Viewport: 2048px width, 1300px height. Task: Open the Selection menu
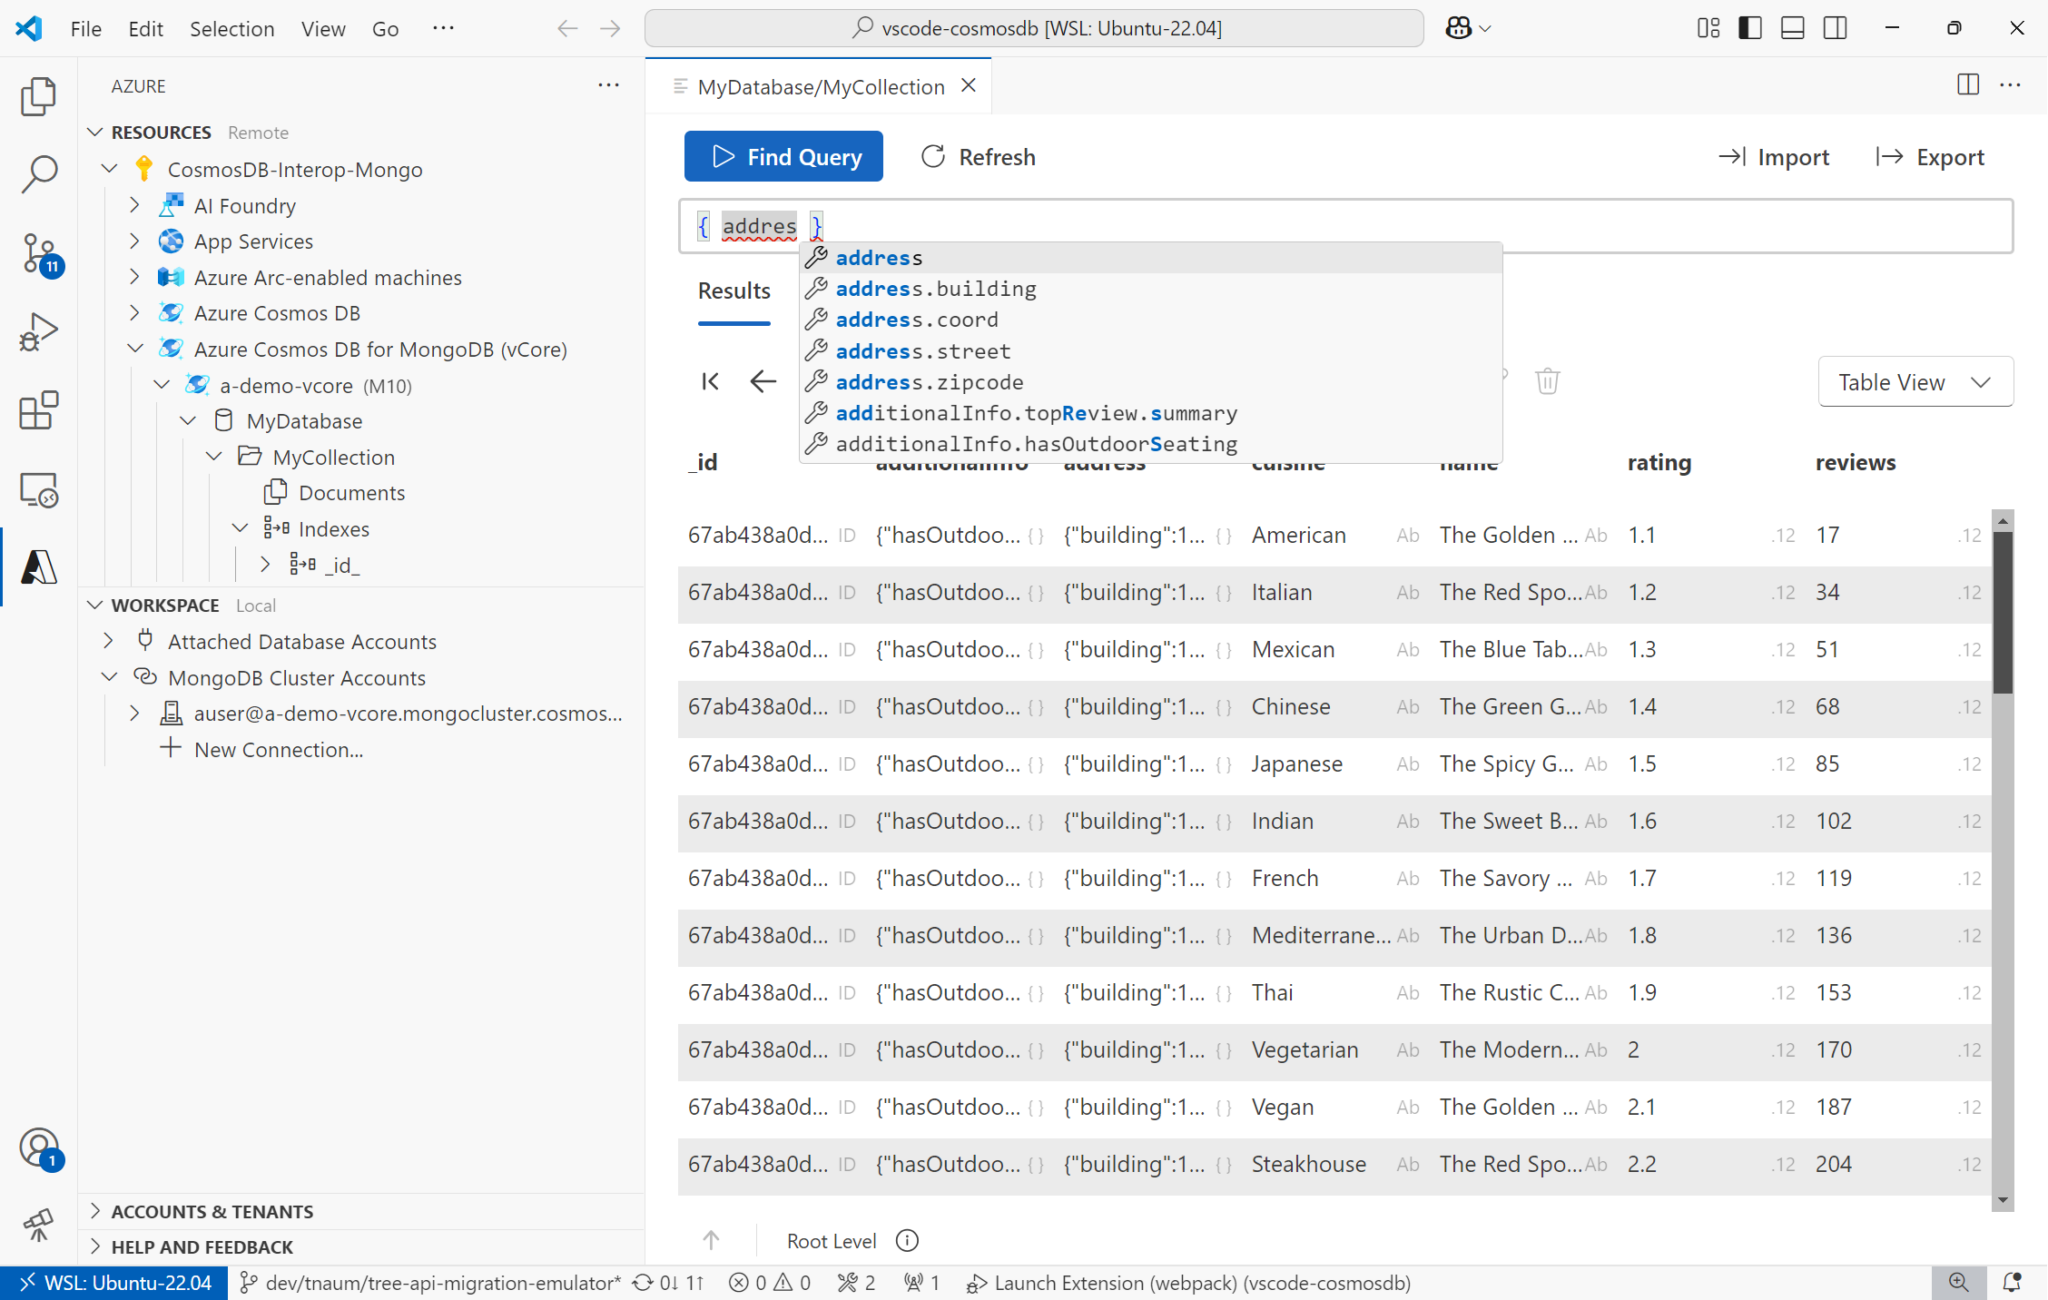click(x=232, y=28)
